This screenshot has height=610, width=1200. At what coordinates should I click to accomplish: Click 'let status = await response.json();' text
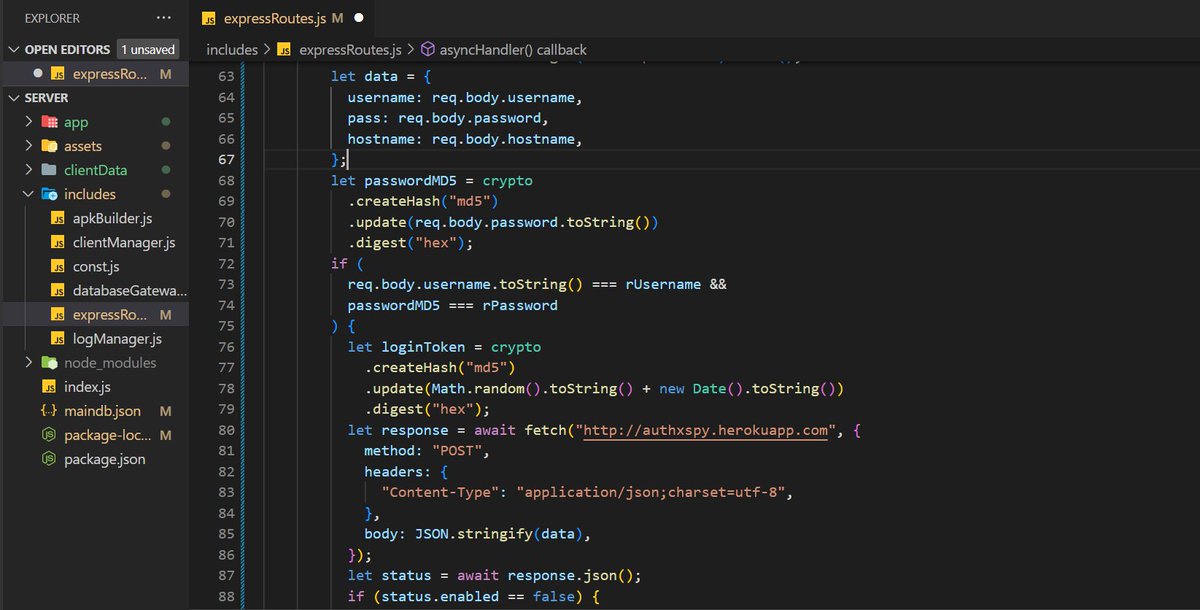click(x=494, y=576)
